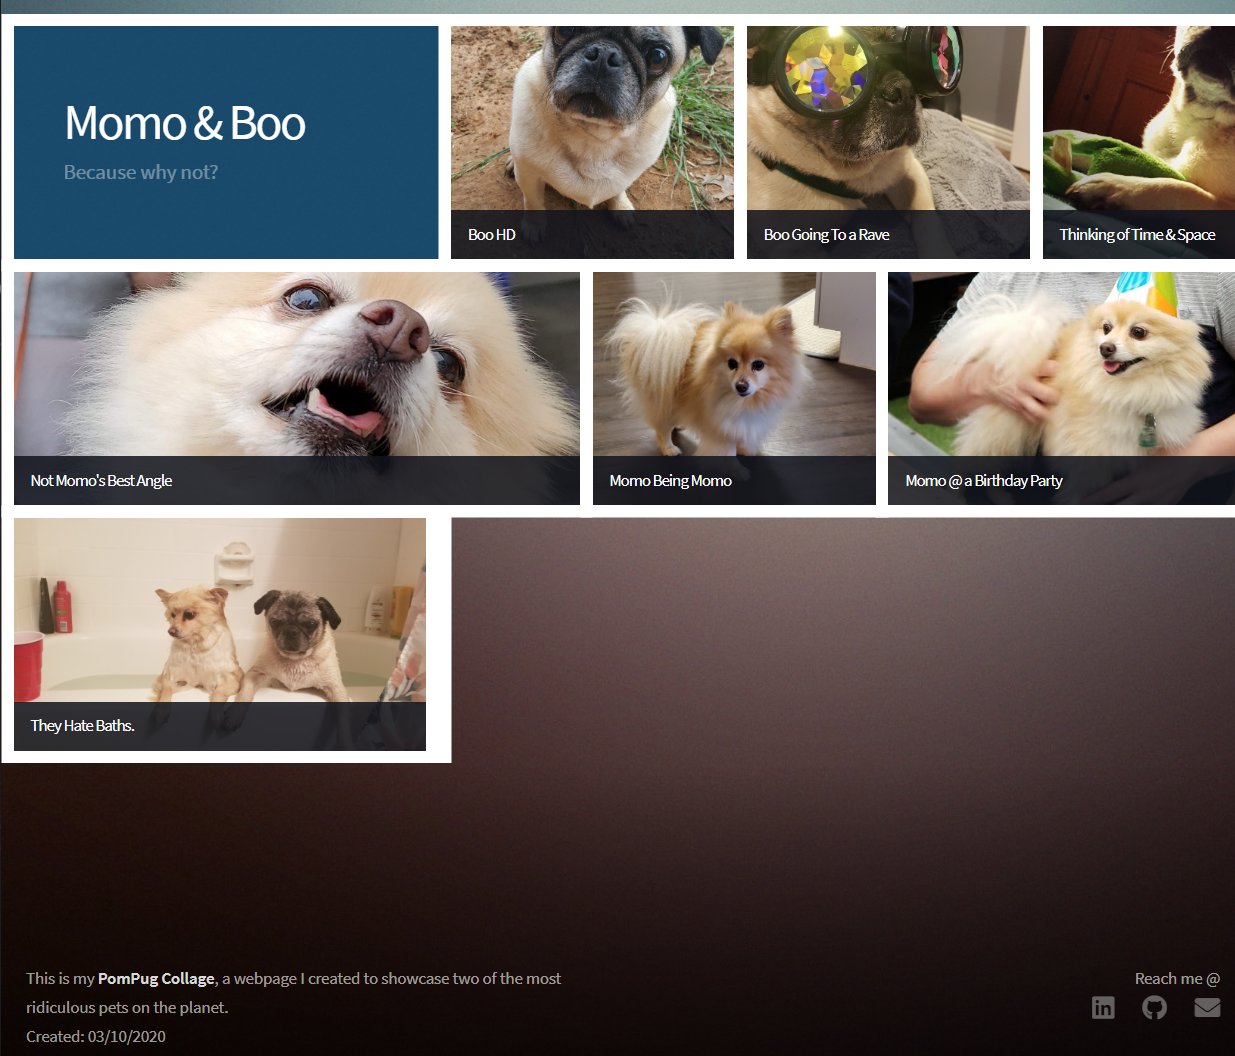
Task: Click the "Momo & Boo" page title
Action: [x=185, y=124]
